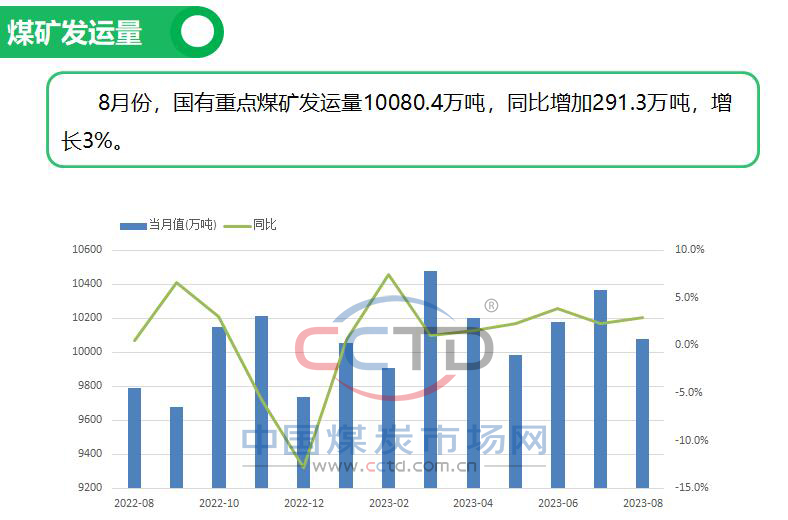Click the white circle in the green header
This screenshot has height=520, width=788.
pos(197,32)
